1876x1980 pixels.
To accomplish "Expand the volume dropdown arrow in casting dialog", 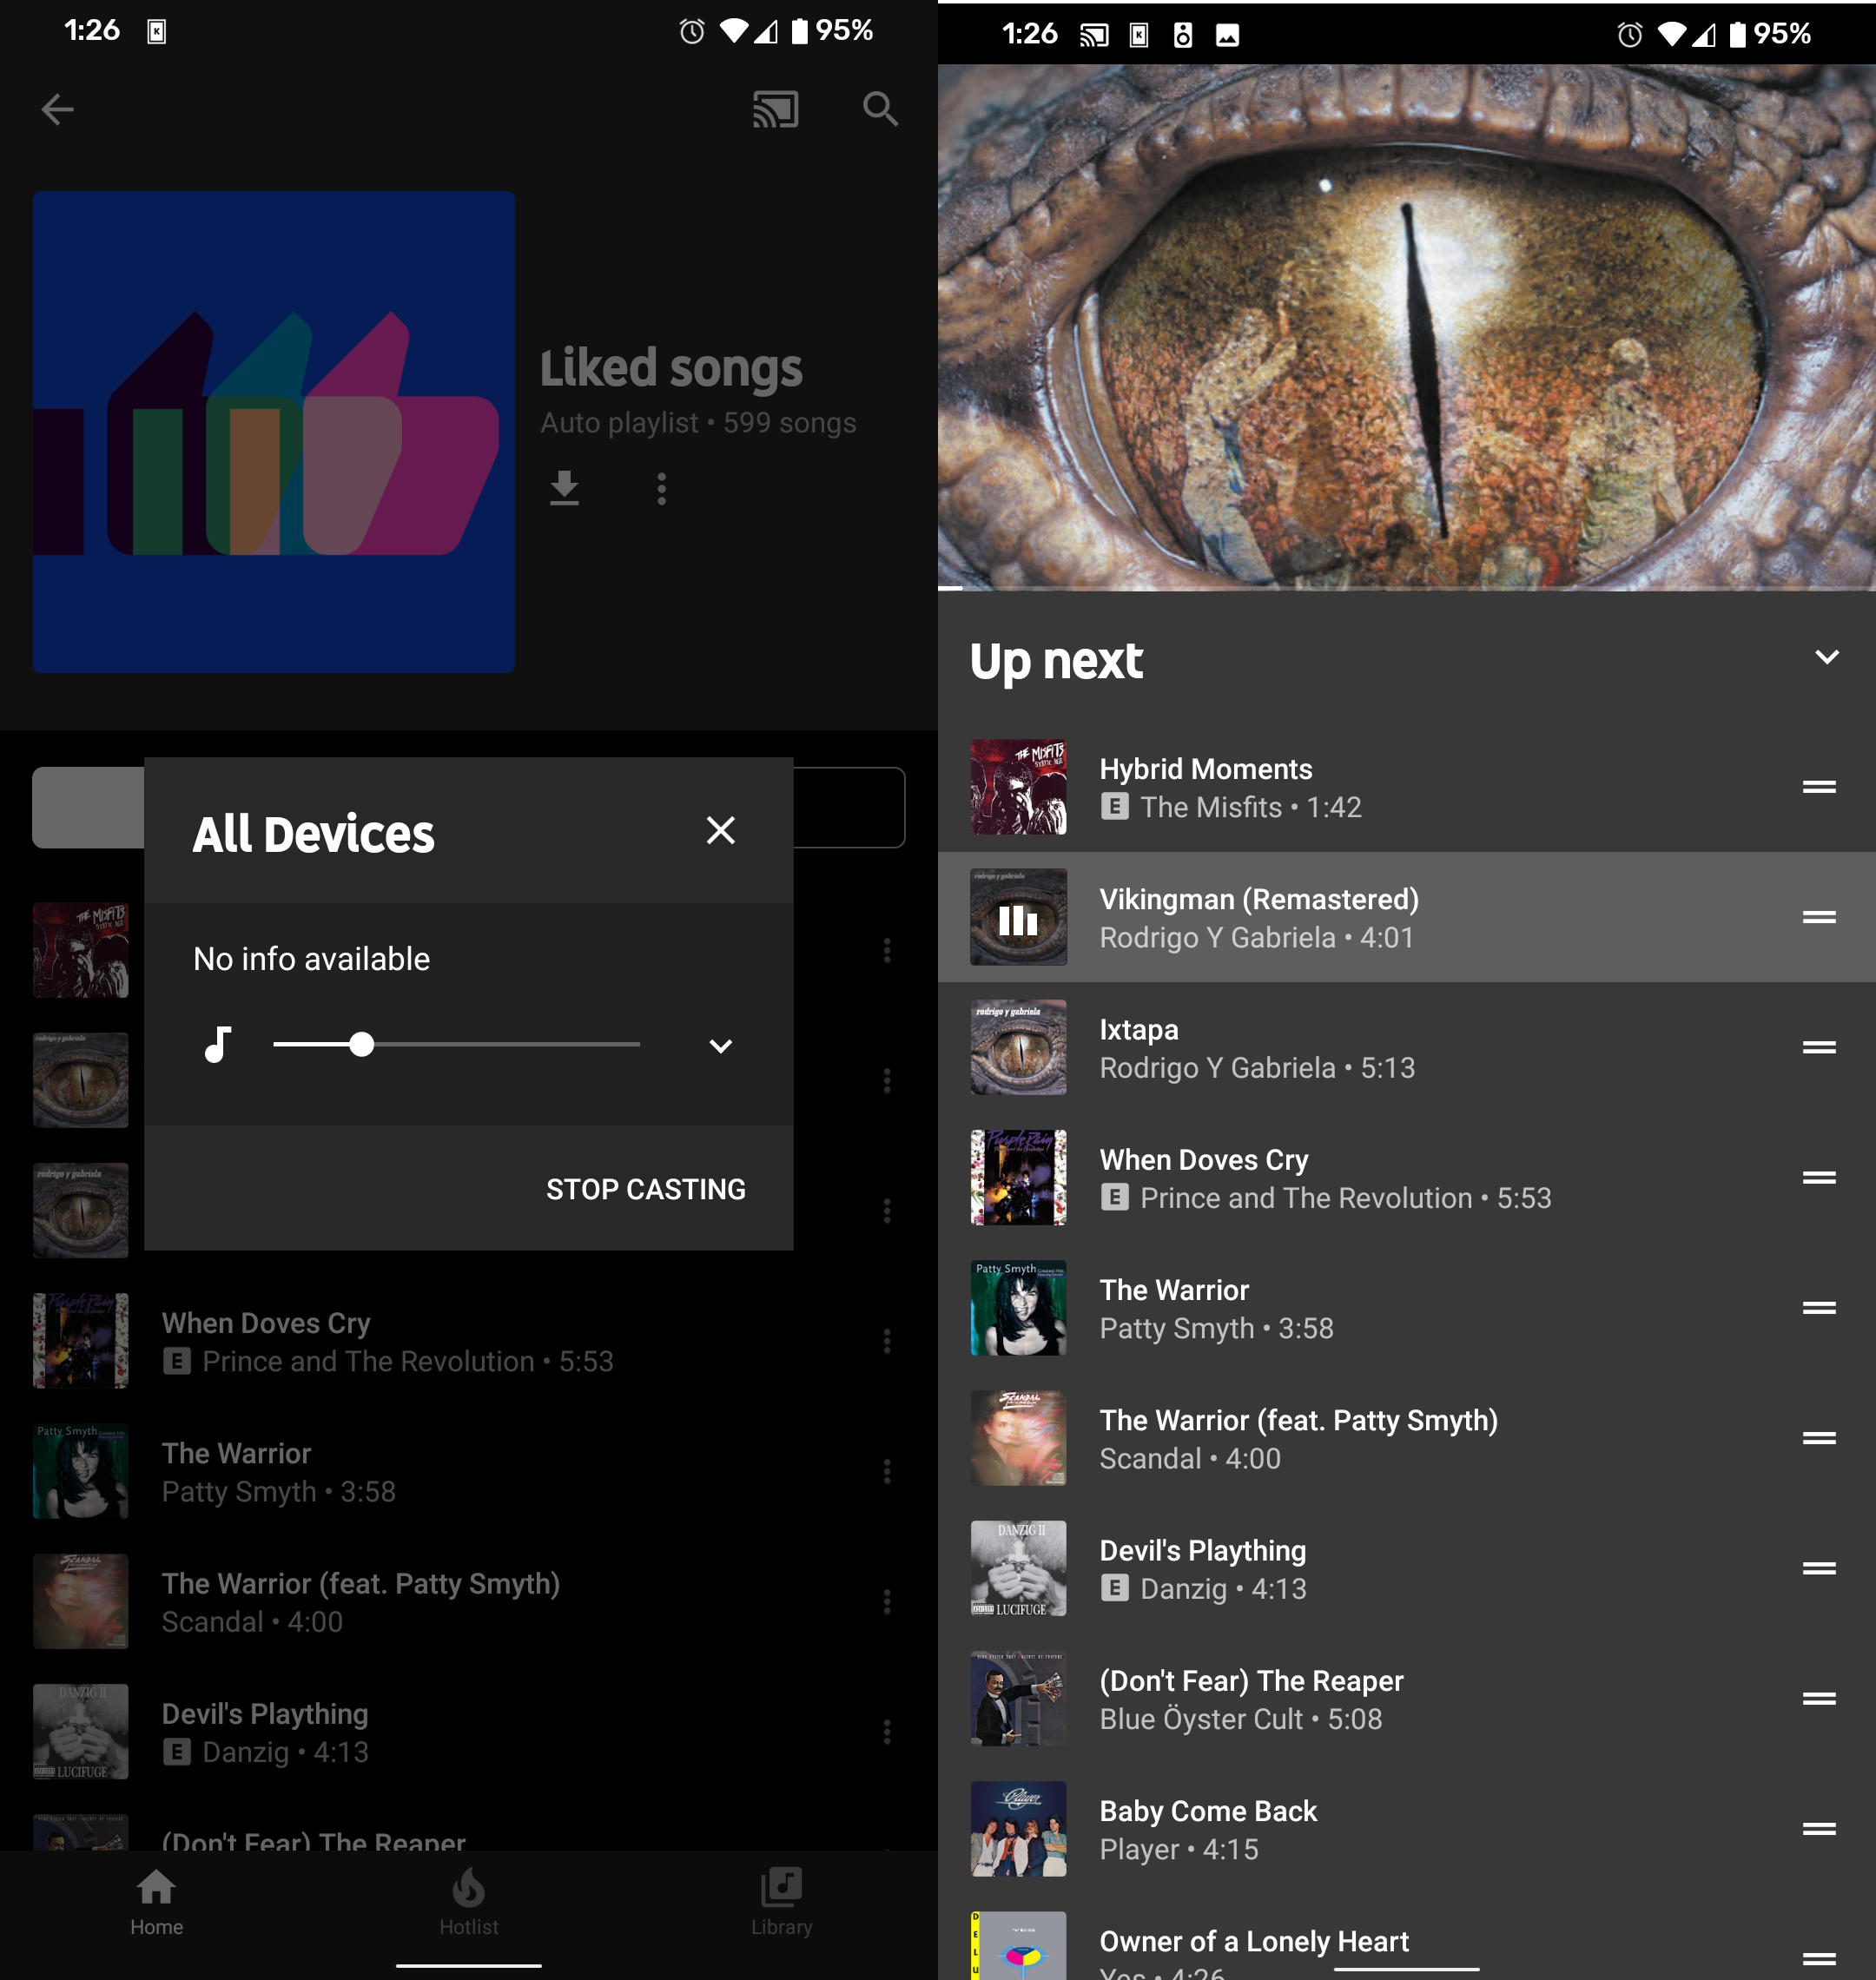I will 721,1046.
